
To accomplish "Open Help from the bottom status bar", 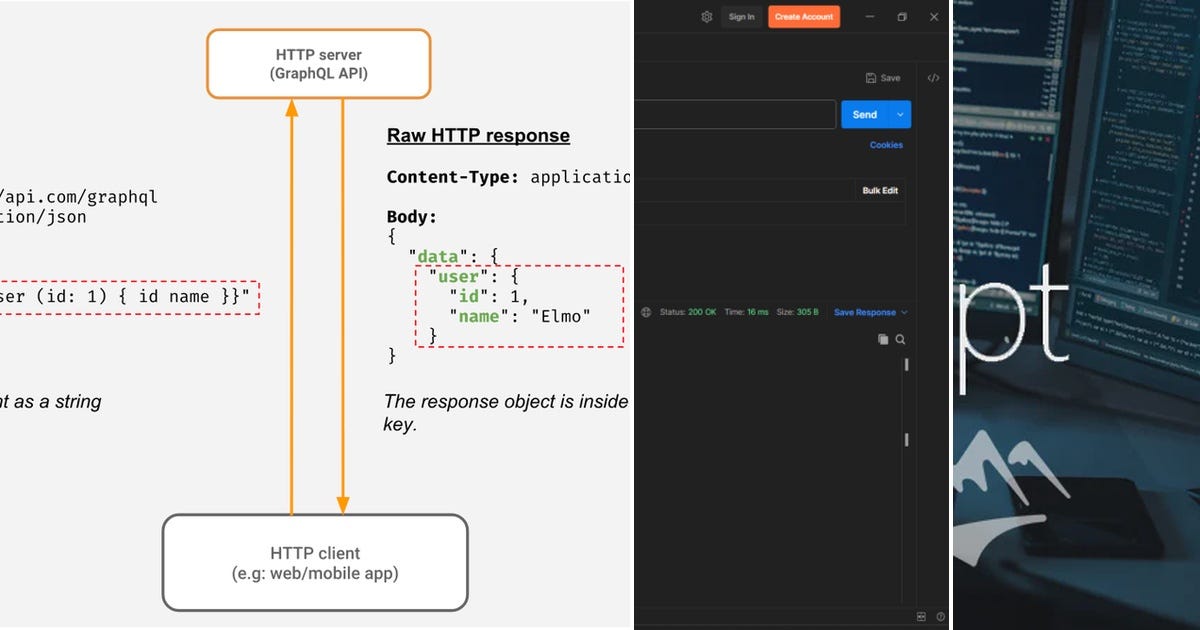I will 940,616.
